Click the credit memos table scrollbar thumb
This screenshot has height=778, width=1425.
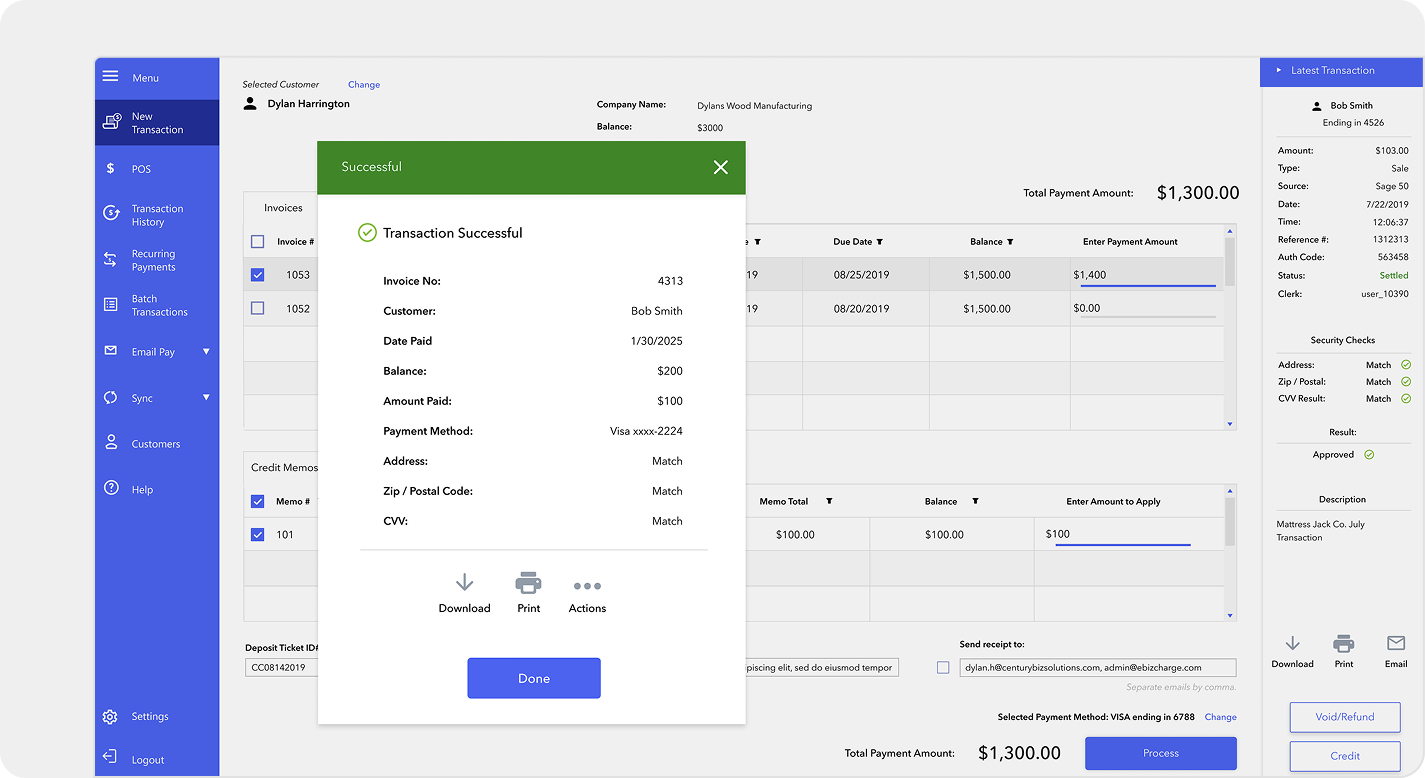(x=1230, y=521)
